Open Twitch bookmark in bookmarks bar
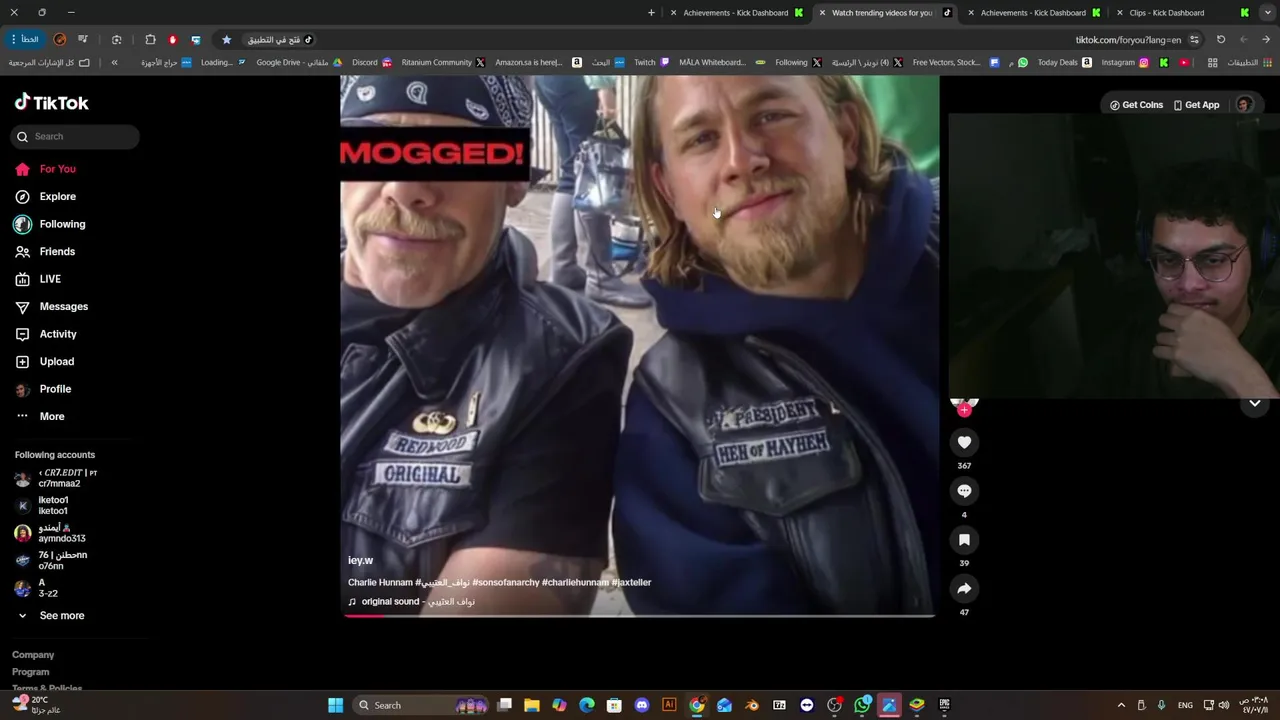This screenshot has width=1280, height=720. (x=652, y=62)
